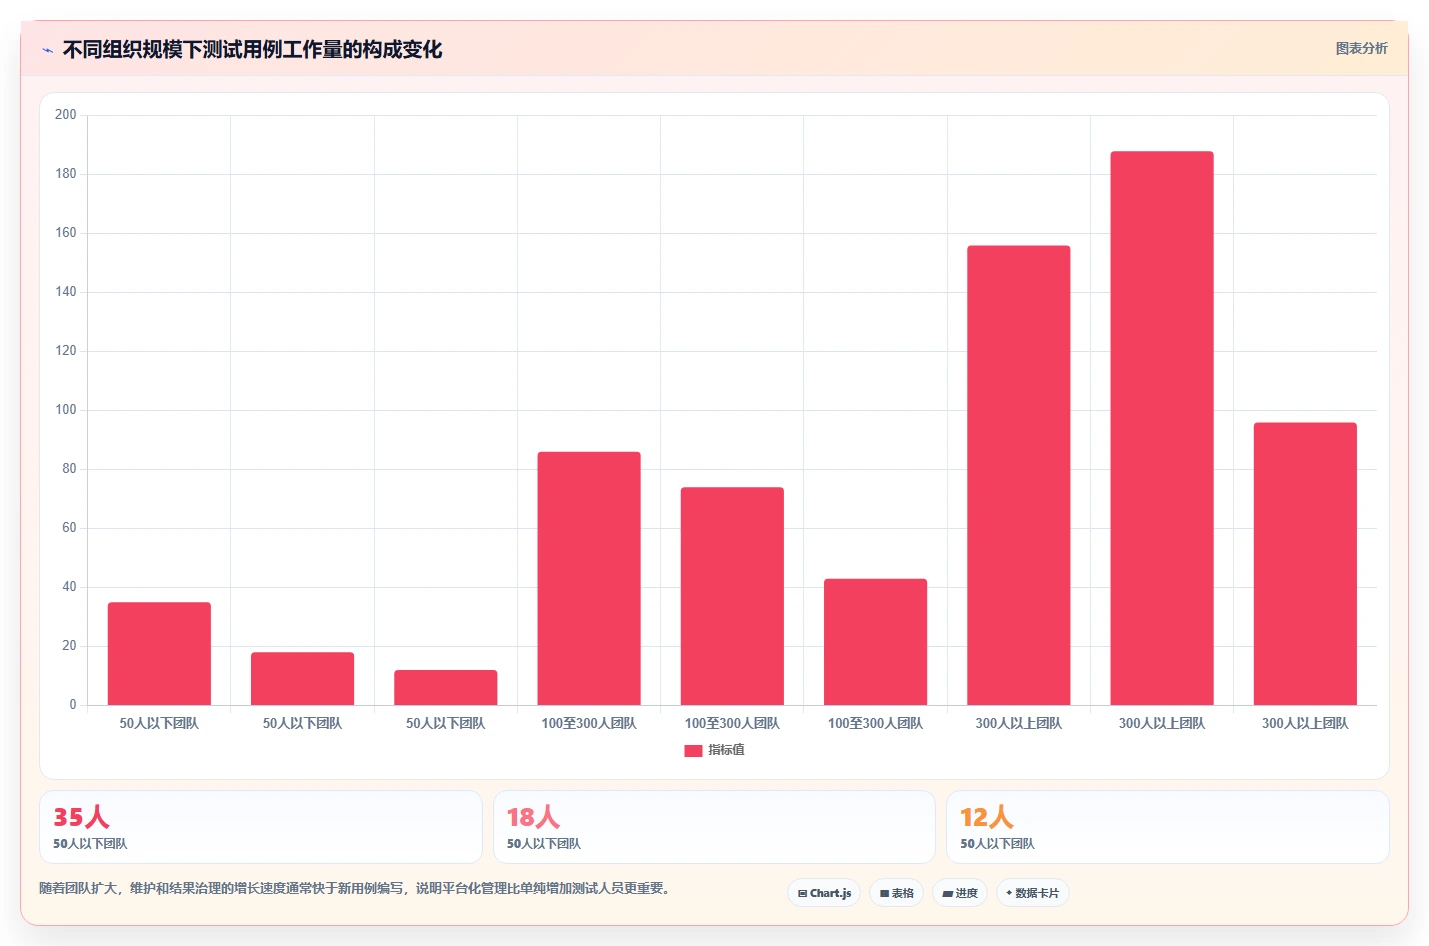Open the 35人 data card
This screenshot has width=1429, height=946.
(x=261, y=827)
